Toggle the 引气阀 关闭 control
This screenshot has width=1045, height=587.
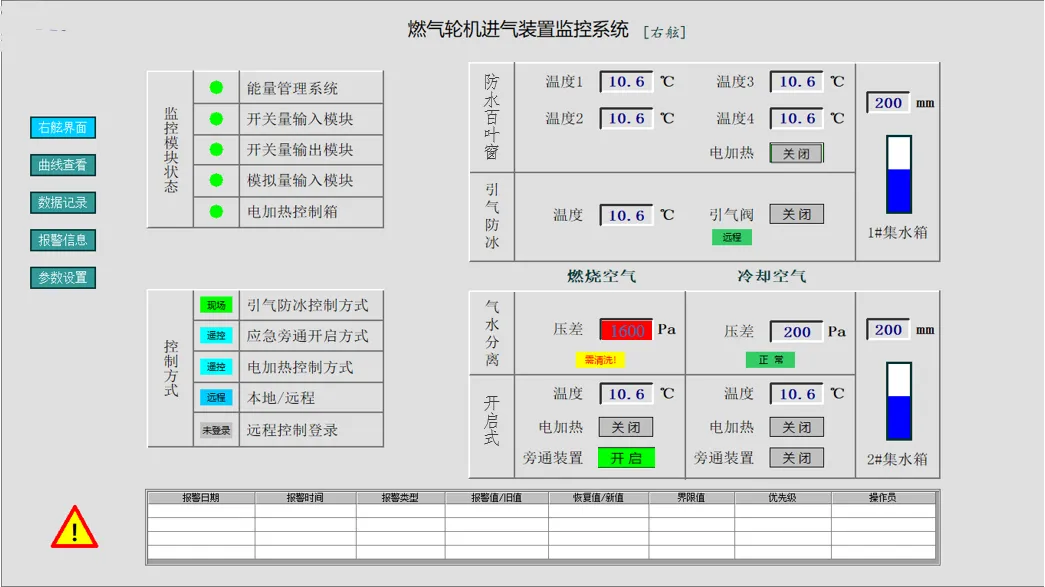pos(795,213)
